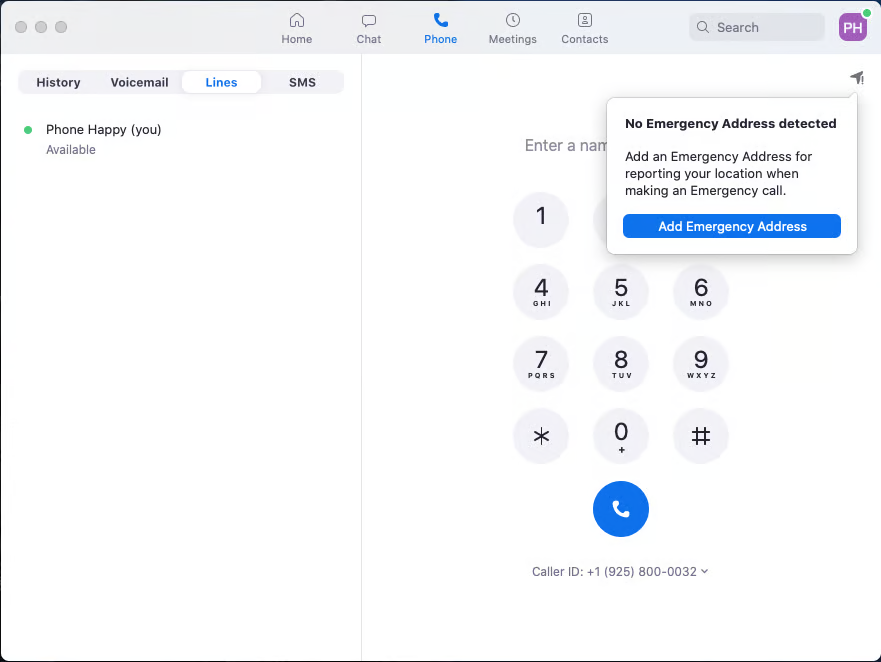Open the Chat tab icon
881x662 pixels.
[369, 21]
